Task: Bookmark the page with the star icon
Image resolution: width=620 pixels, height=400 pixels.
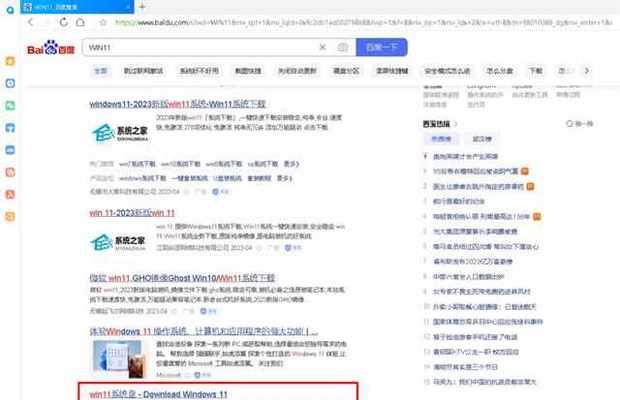Action: [x=103, y=23]
